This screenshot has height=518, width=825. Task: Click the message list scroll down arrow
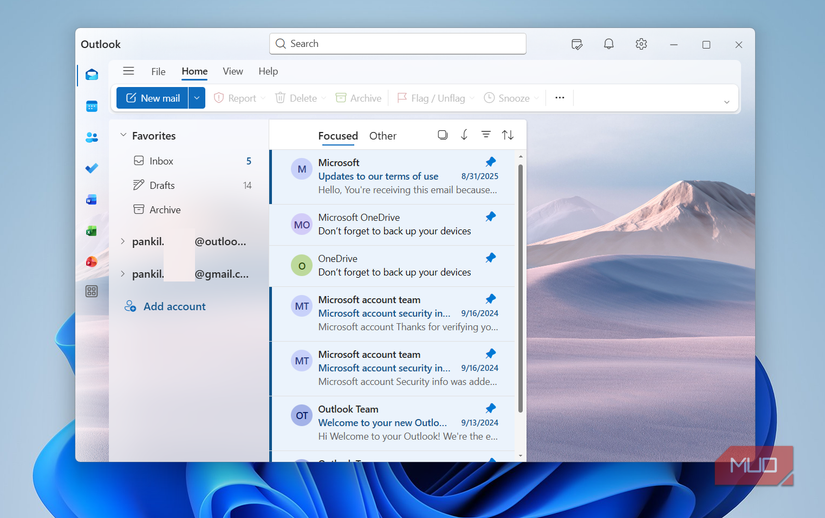click(x=520, y=456)
